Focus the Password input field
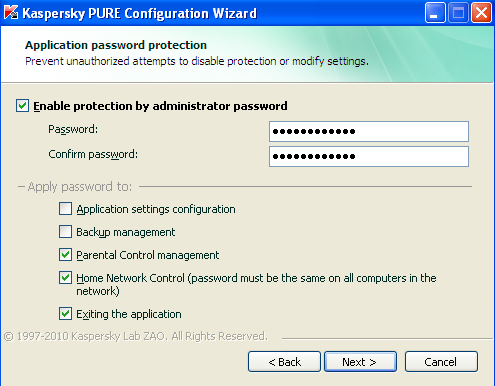Viewport: 495px width, 386px height. (369, 131)
